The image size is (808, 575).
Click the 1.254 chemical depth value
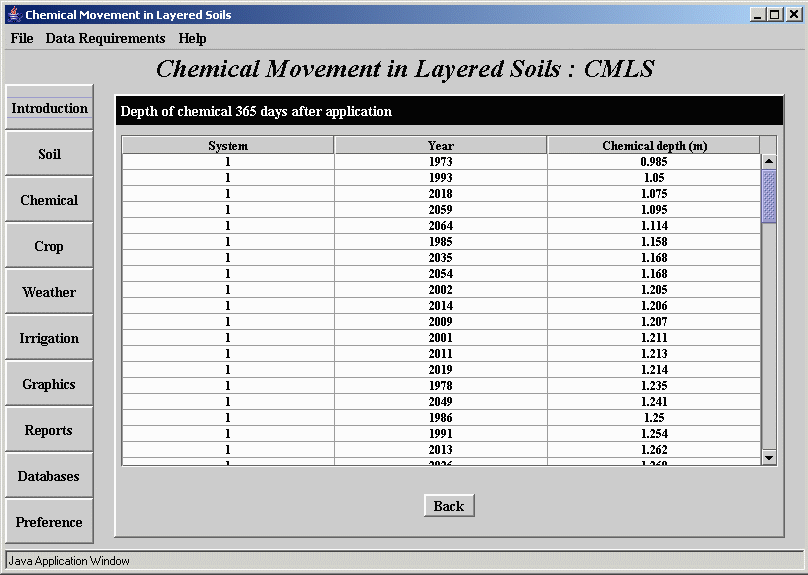pos(654,433)
